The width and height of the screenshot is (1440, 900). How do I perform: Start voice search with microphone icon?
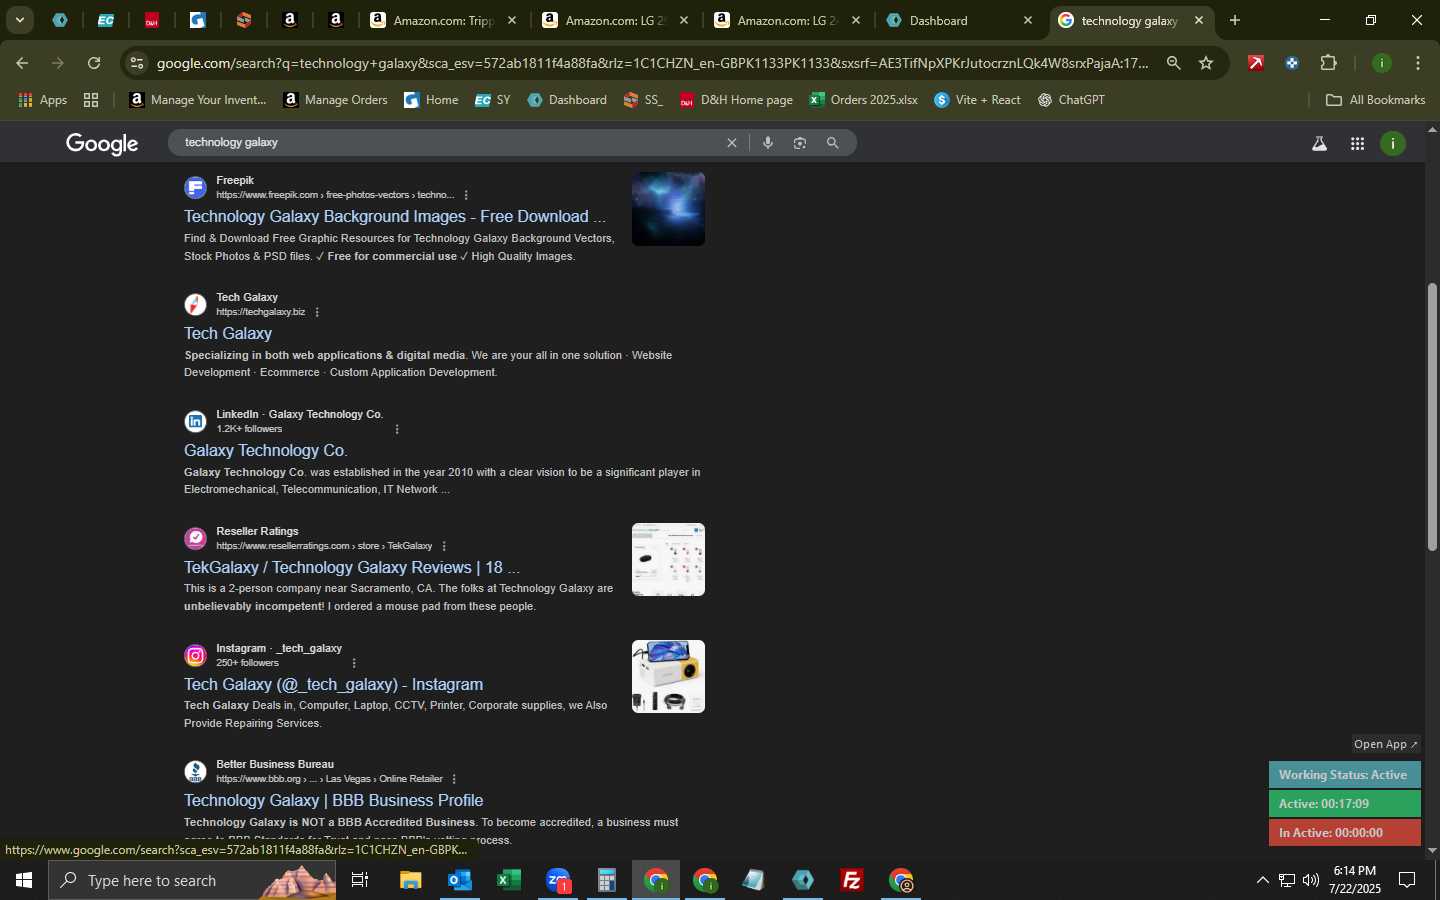tap(767, 143)
